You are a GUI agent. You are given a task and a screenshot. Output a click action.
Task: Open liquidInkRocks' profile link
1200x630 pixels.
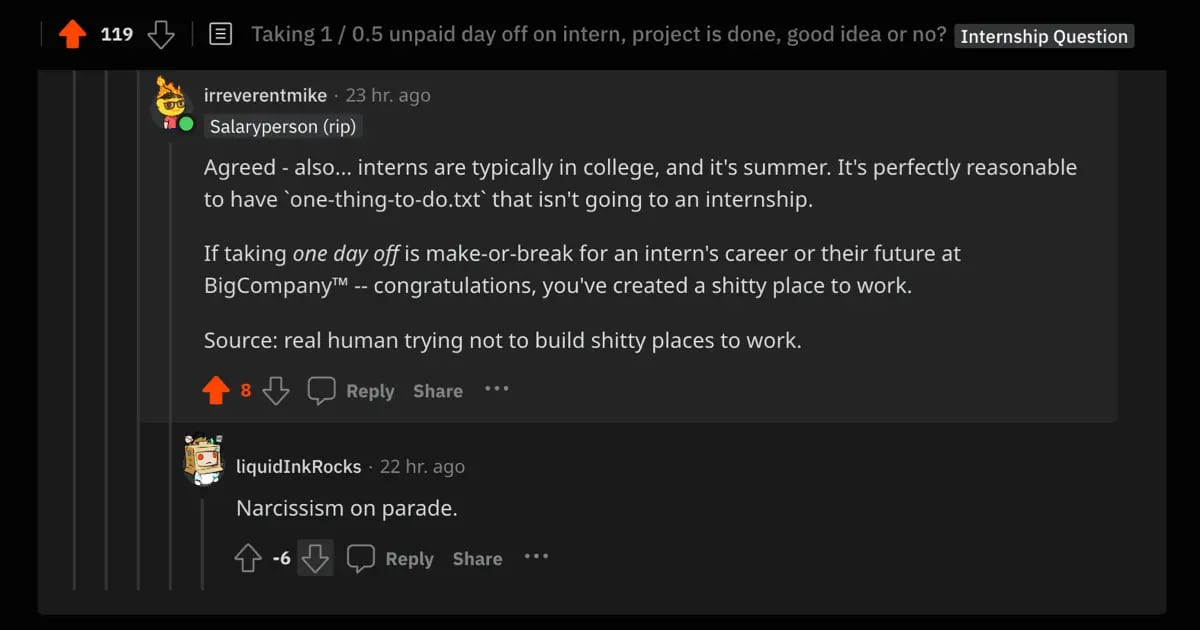[299, 466]
